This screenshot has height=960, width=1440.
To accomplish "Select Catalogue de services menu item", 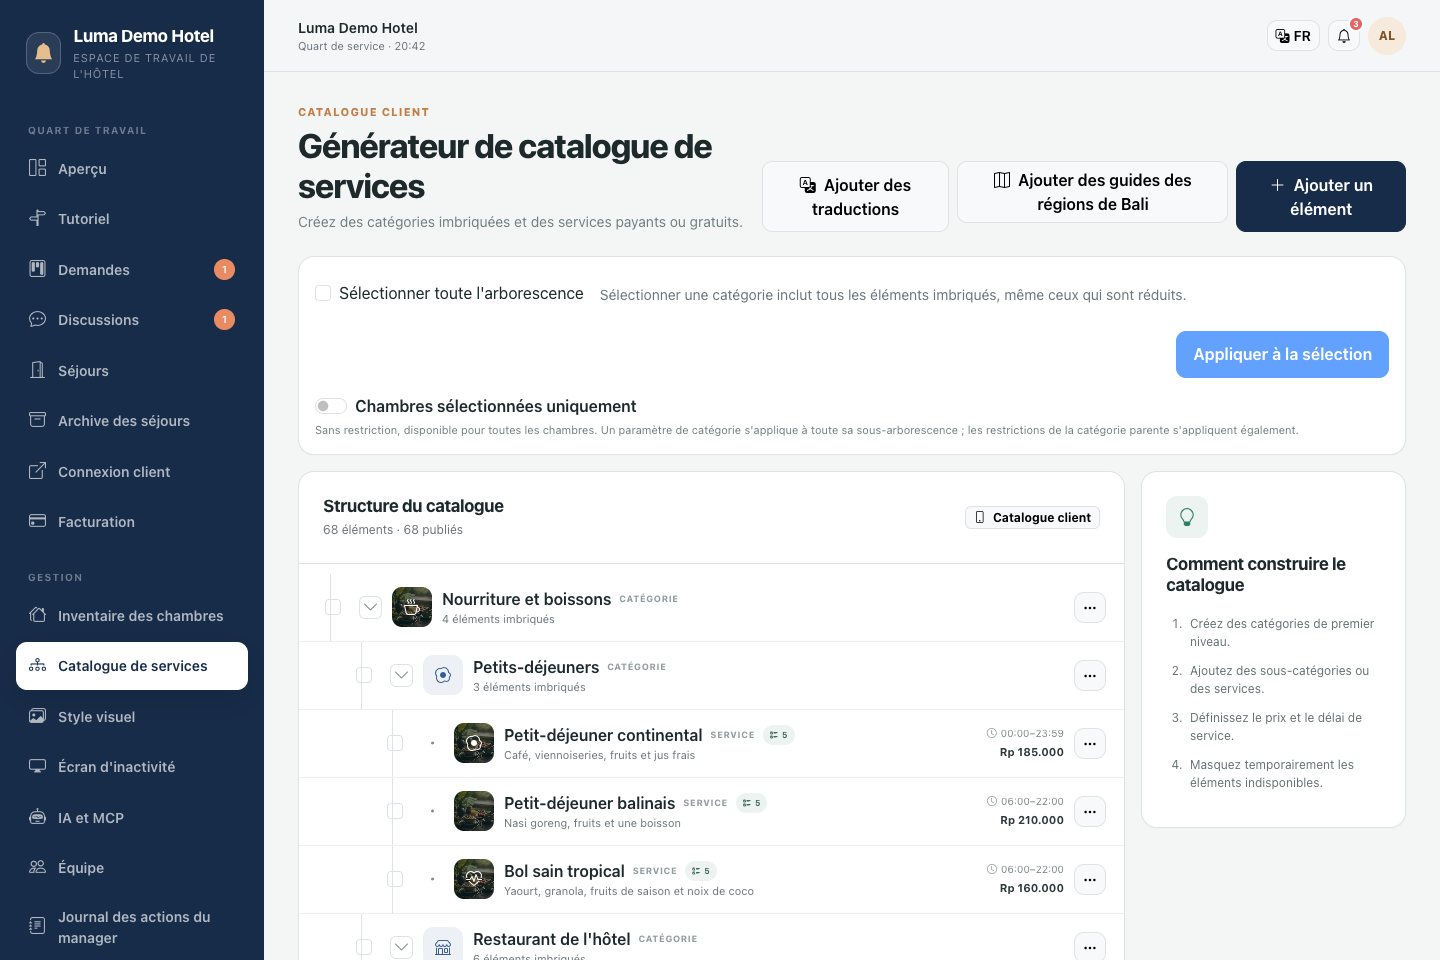I will pos(132,666).
